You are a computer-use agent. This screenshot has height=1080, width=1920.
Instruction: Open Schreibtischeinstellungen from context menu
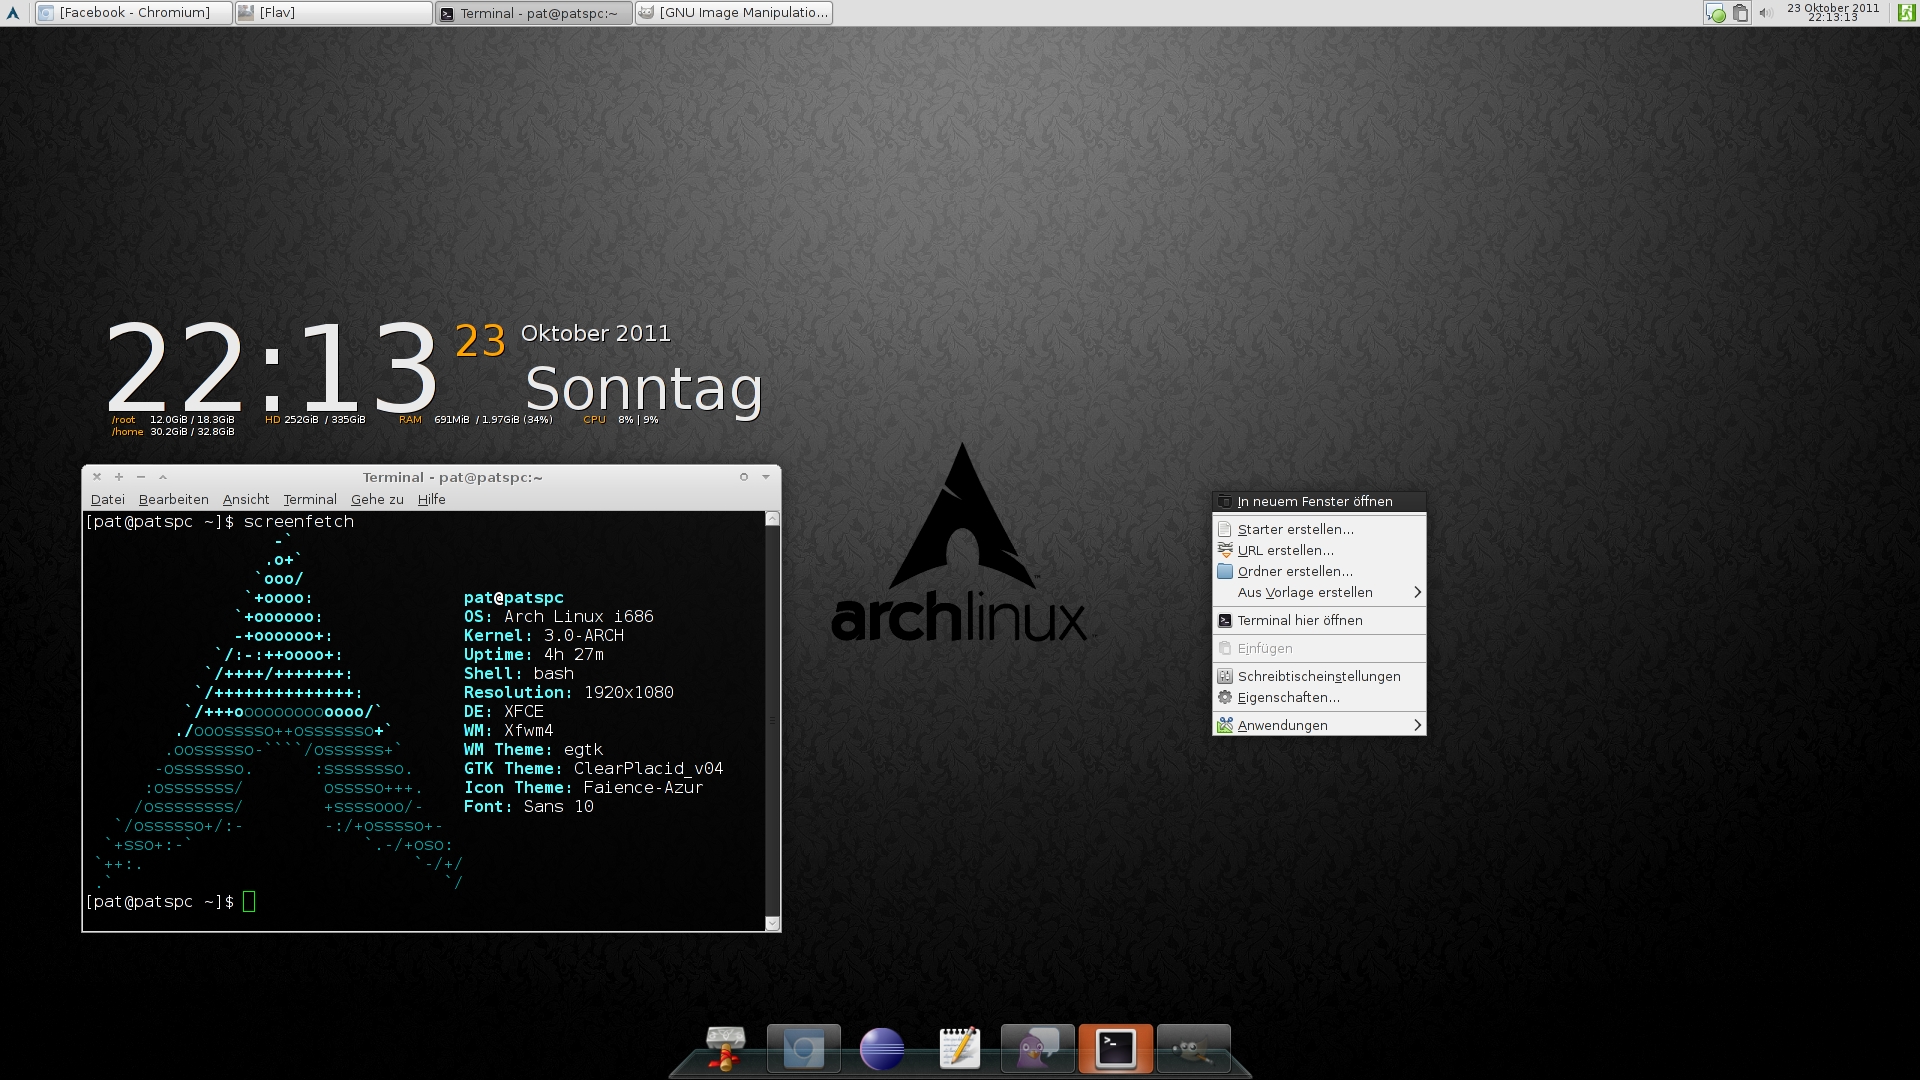[1319, 677]
